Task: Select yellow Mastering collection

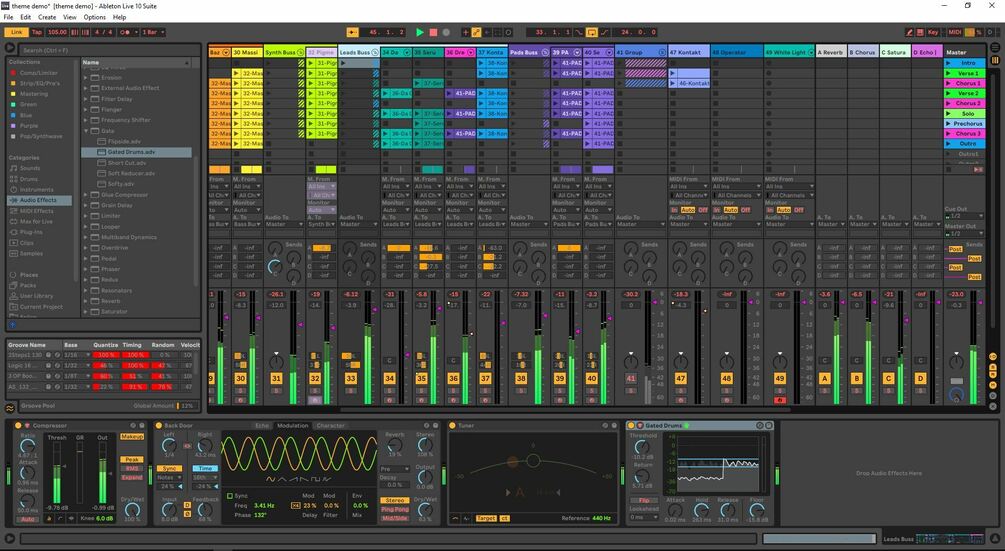Action: [x=33, y=94]
